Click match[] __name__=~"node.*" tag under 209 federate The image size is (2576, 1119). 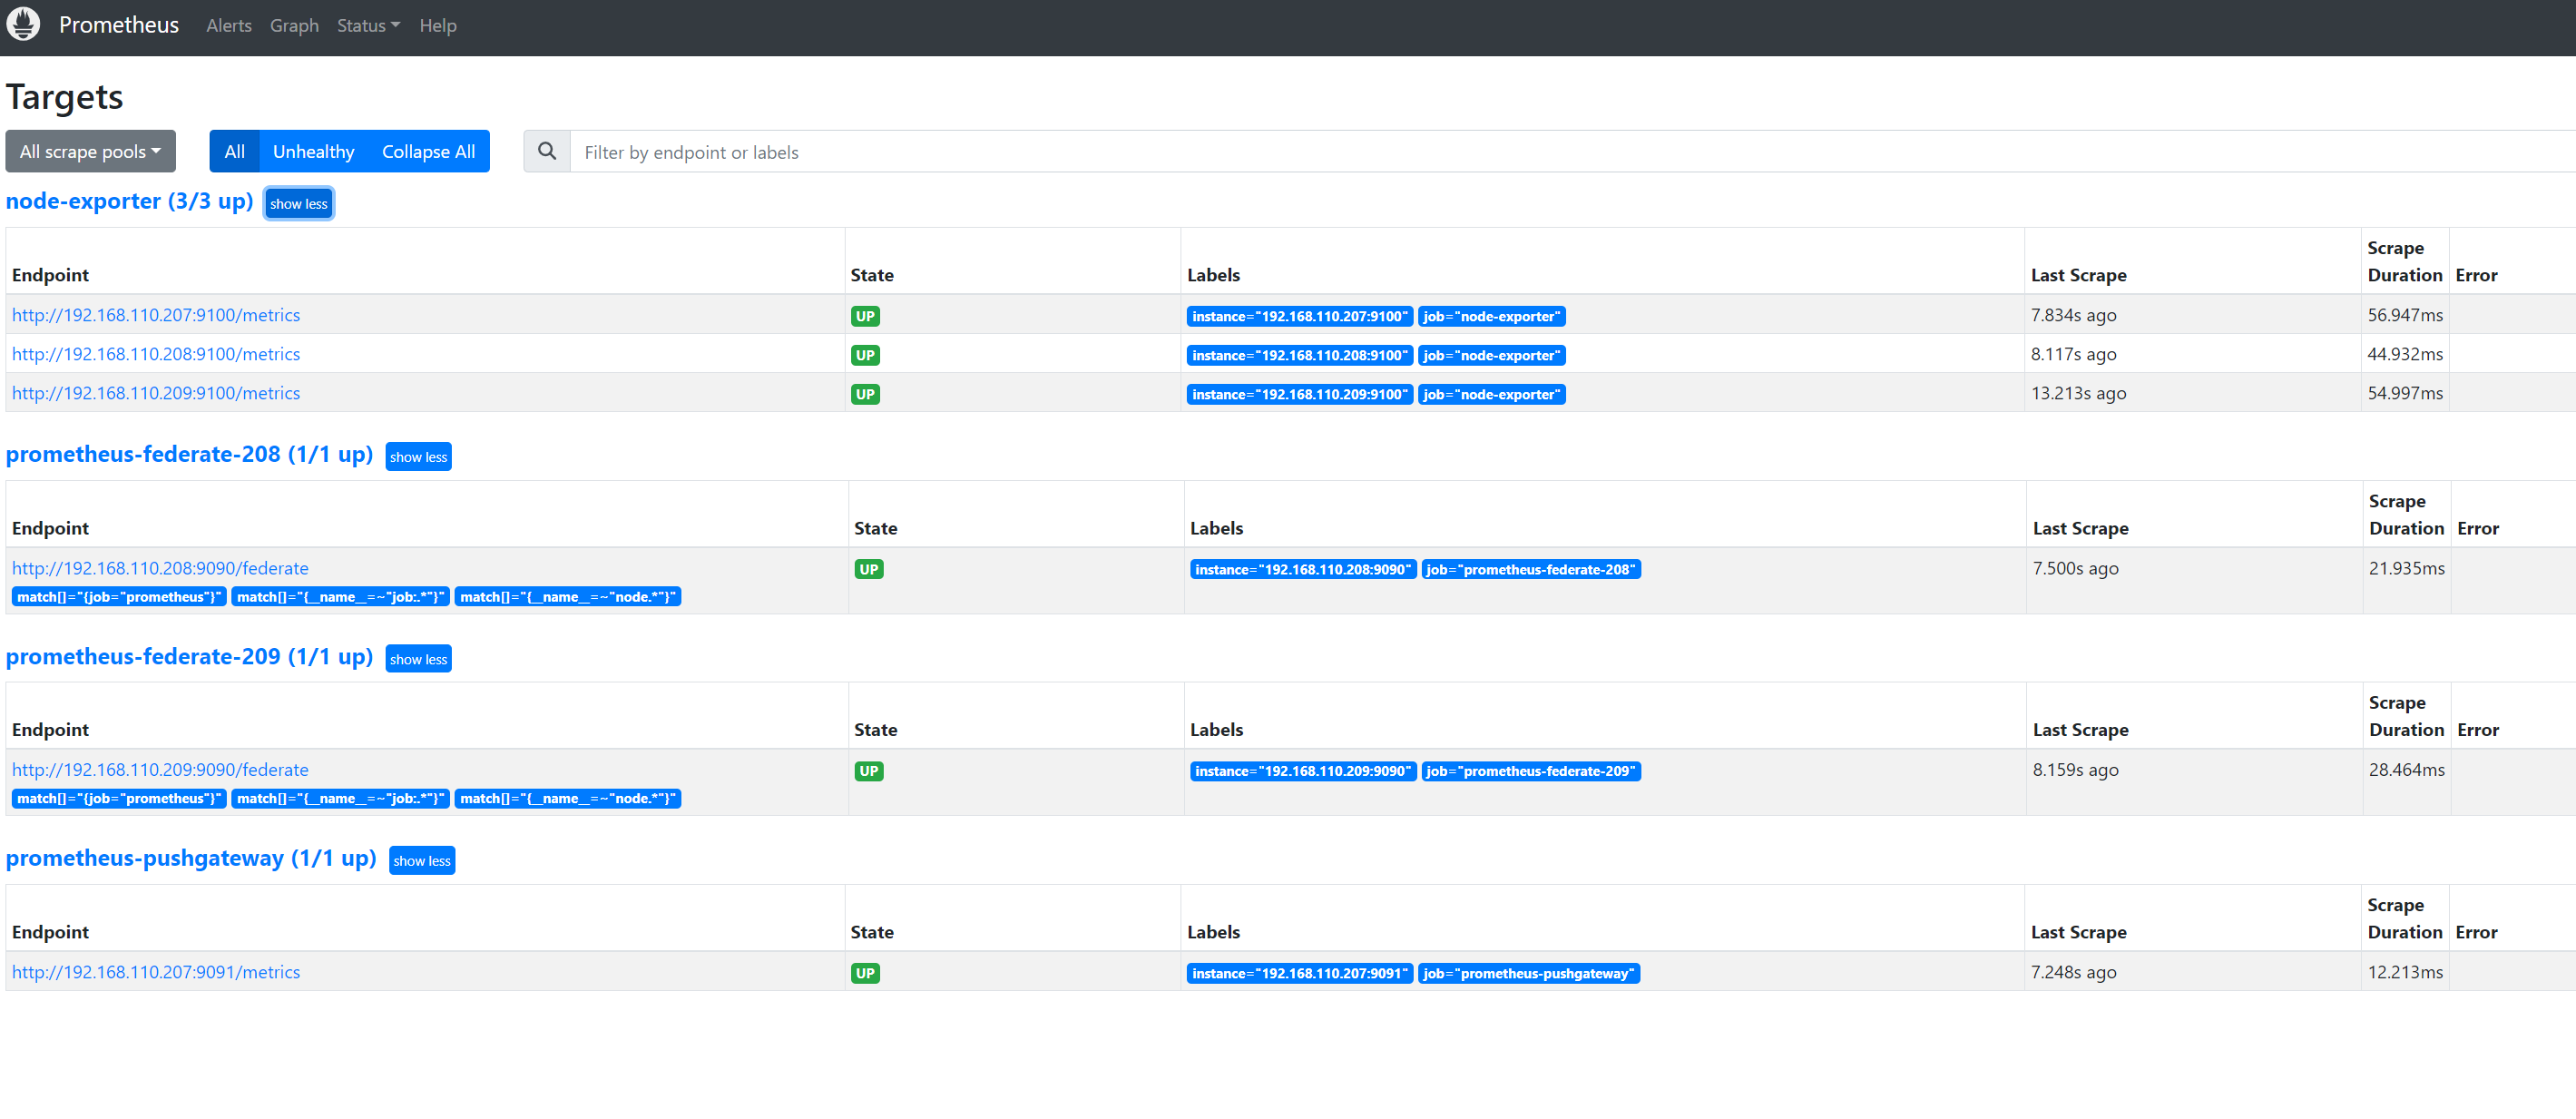567,799
